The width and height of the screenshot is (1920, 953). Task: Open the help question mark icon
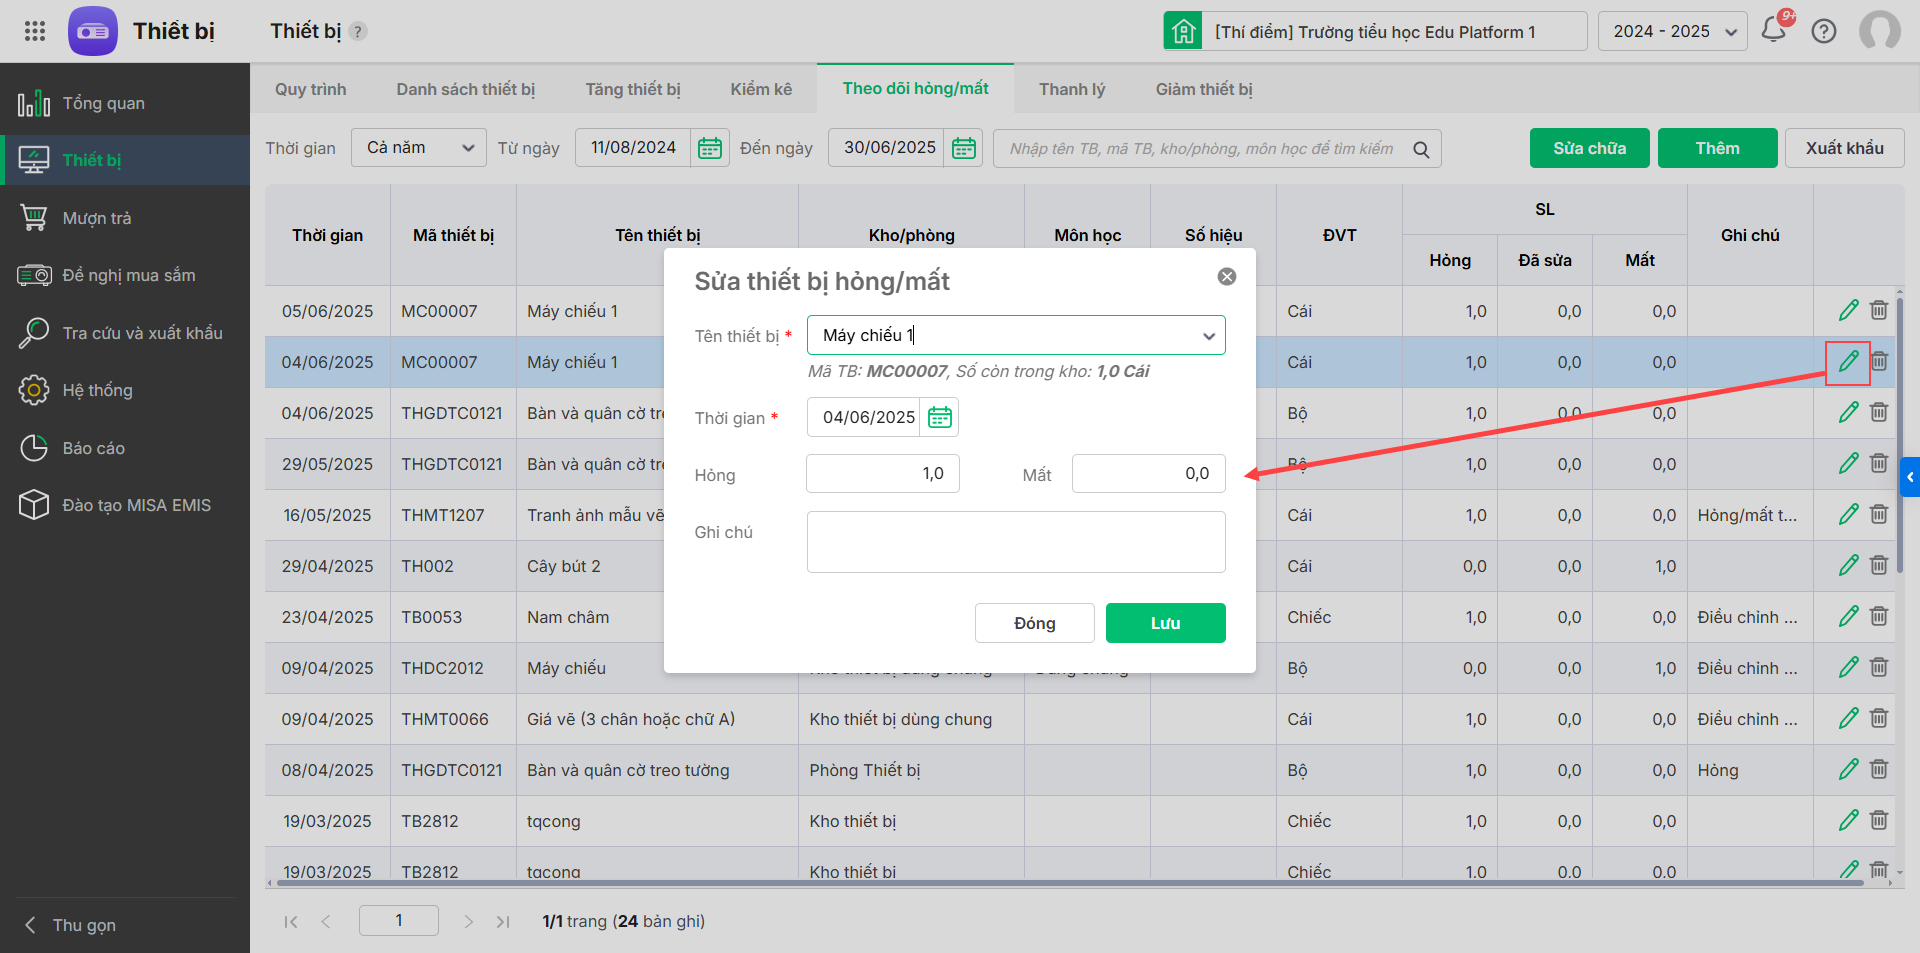point(1824,31)
